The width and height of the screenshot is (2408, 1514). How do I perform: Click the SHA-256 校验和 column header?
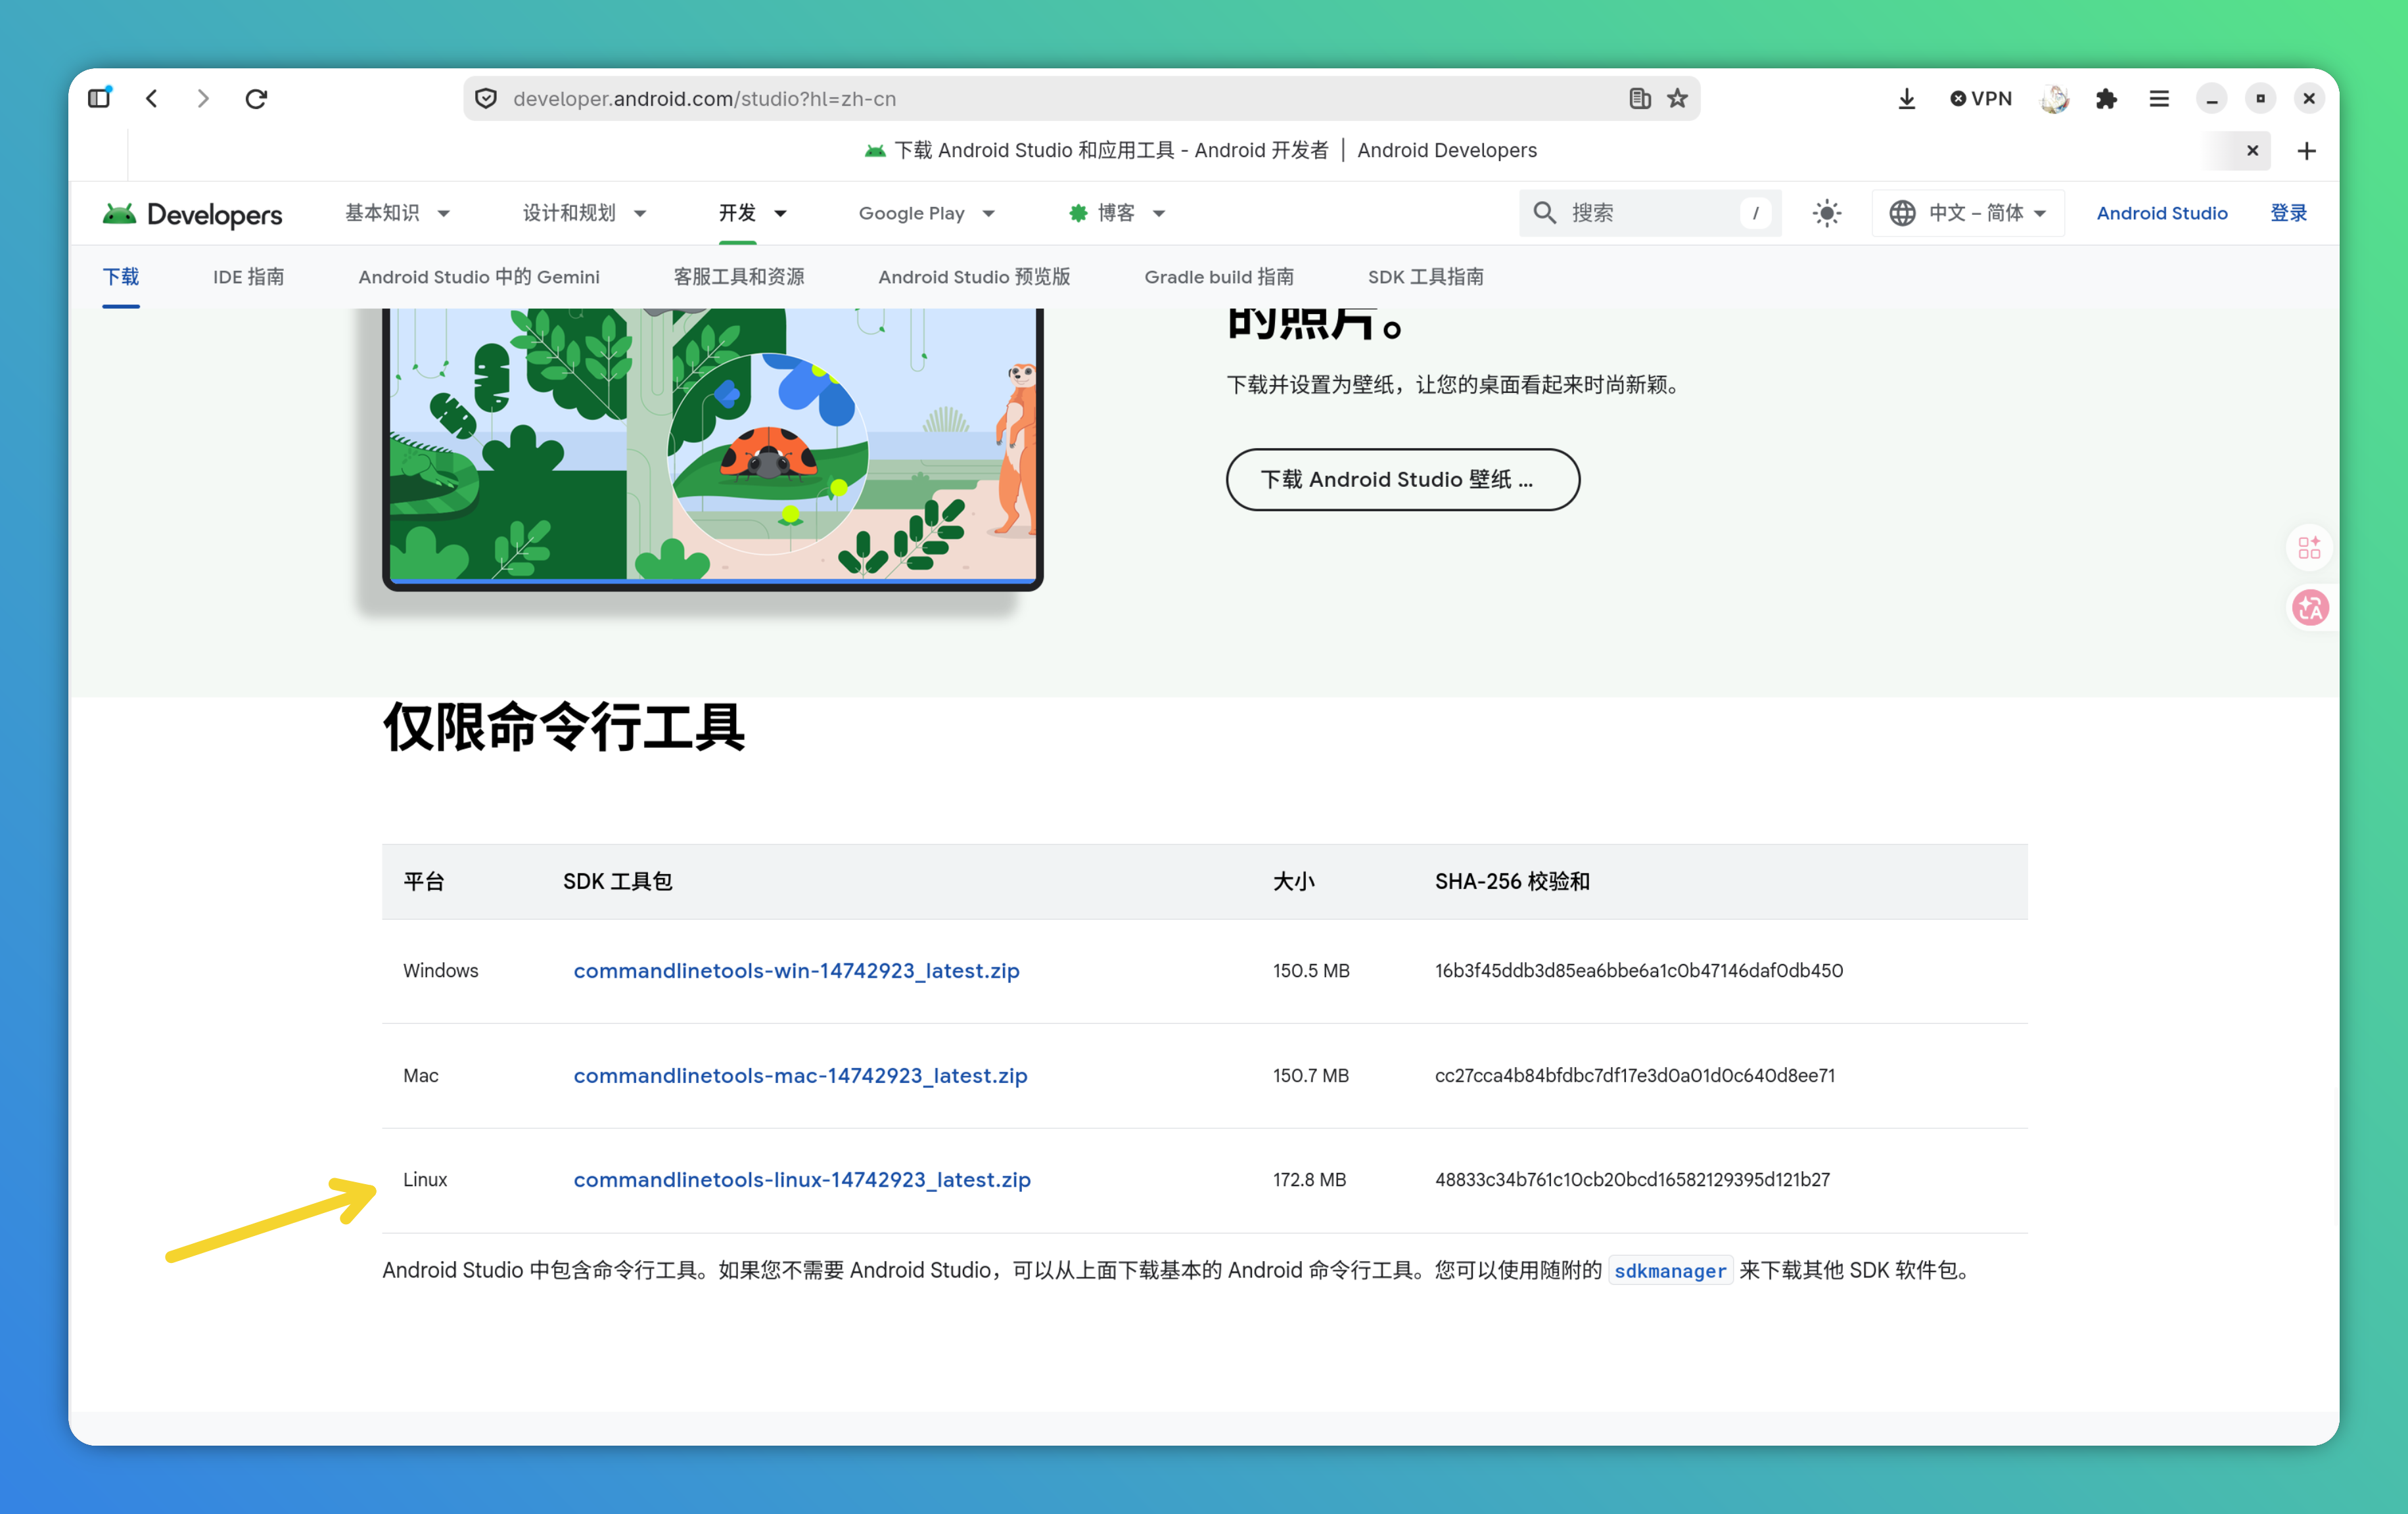point(1511,881)
